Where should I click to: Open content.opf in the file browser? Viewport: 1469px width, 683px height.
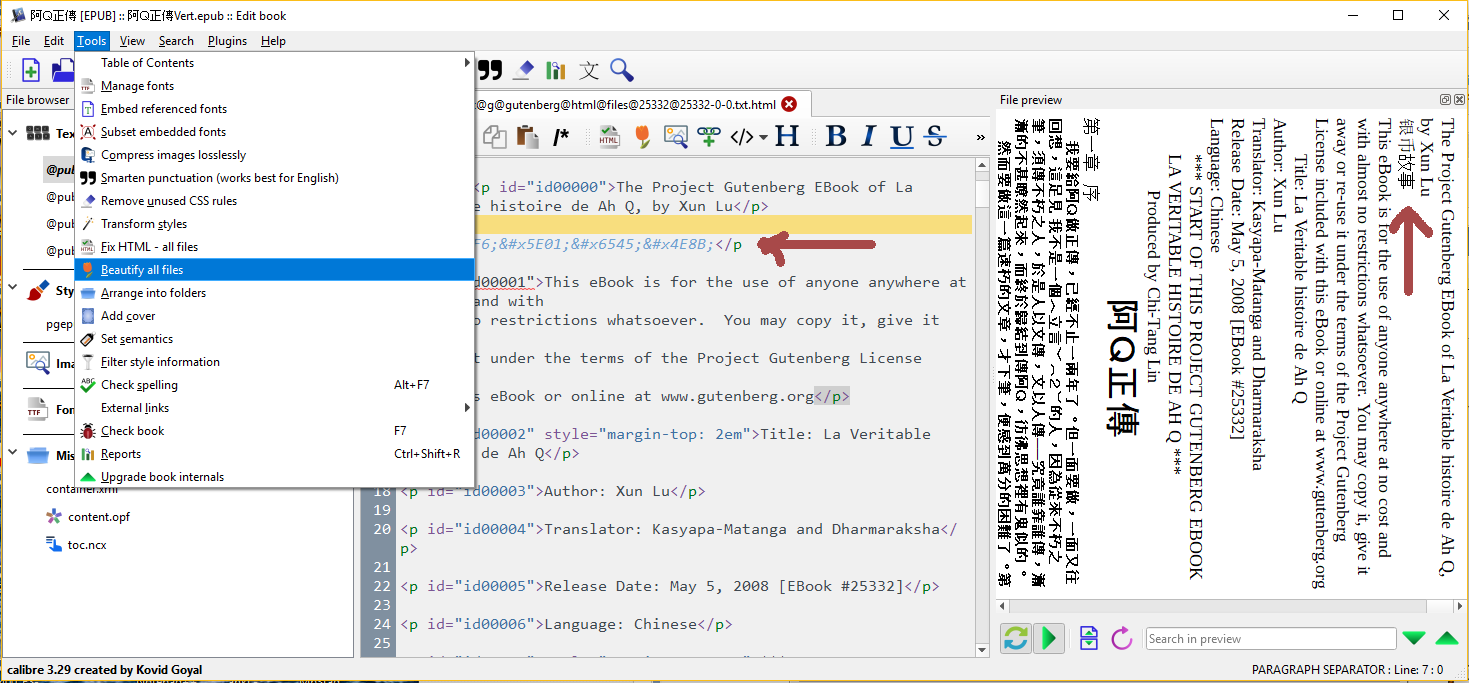point(99,517)
